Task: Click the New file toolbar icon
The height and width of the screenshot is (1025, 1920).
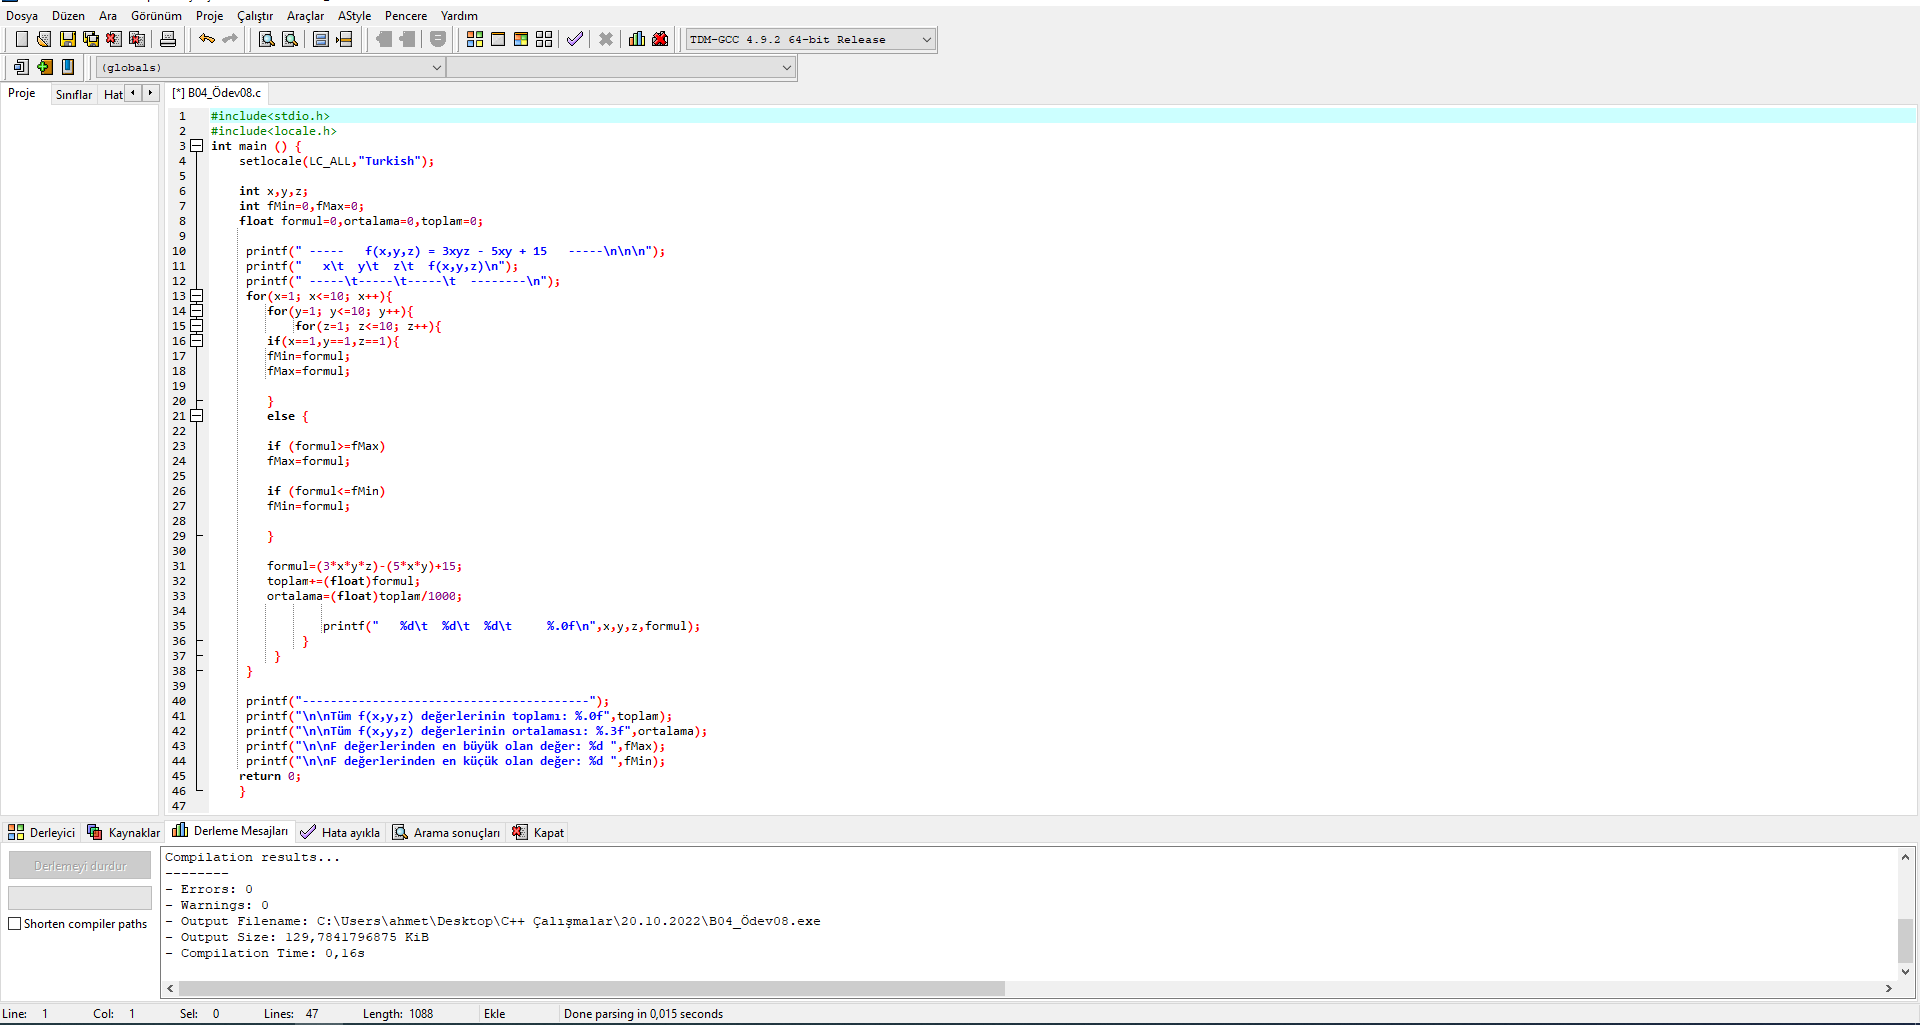Action: coord(21,39)
